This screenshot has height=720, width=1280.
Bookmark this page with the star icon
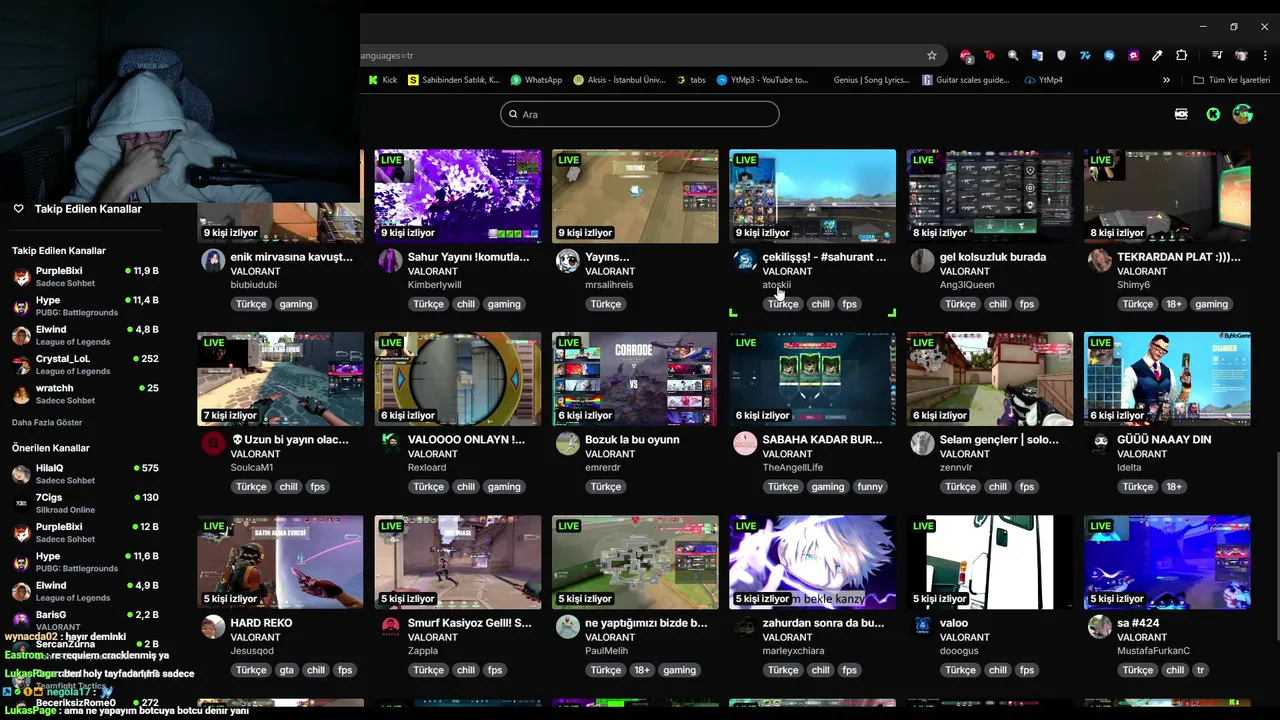coord(932,56)
